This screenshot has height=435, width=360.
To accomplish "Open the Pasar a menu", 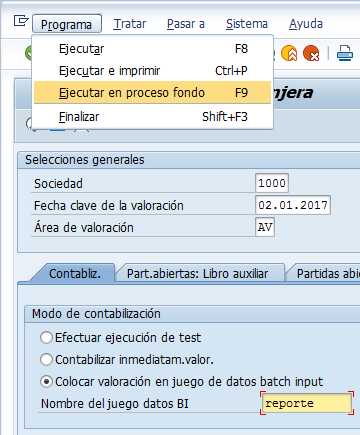I will (186, 24).
